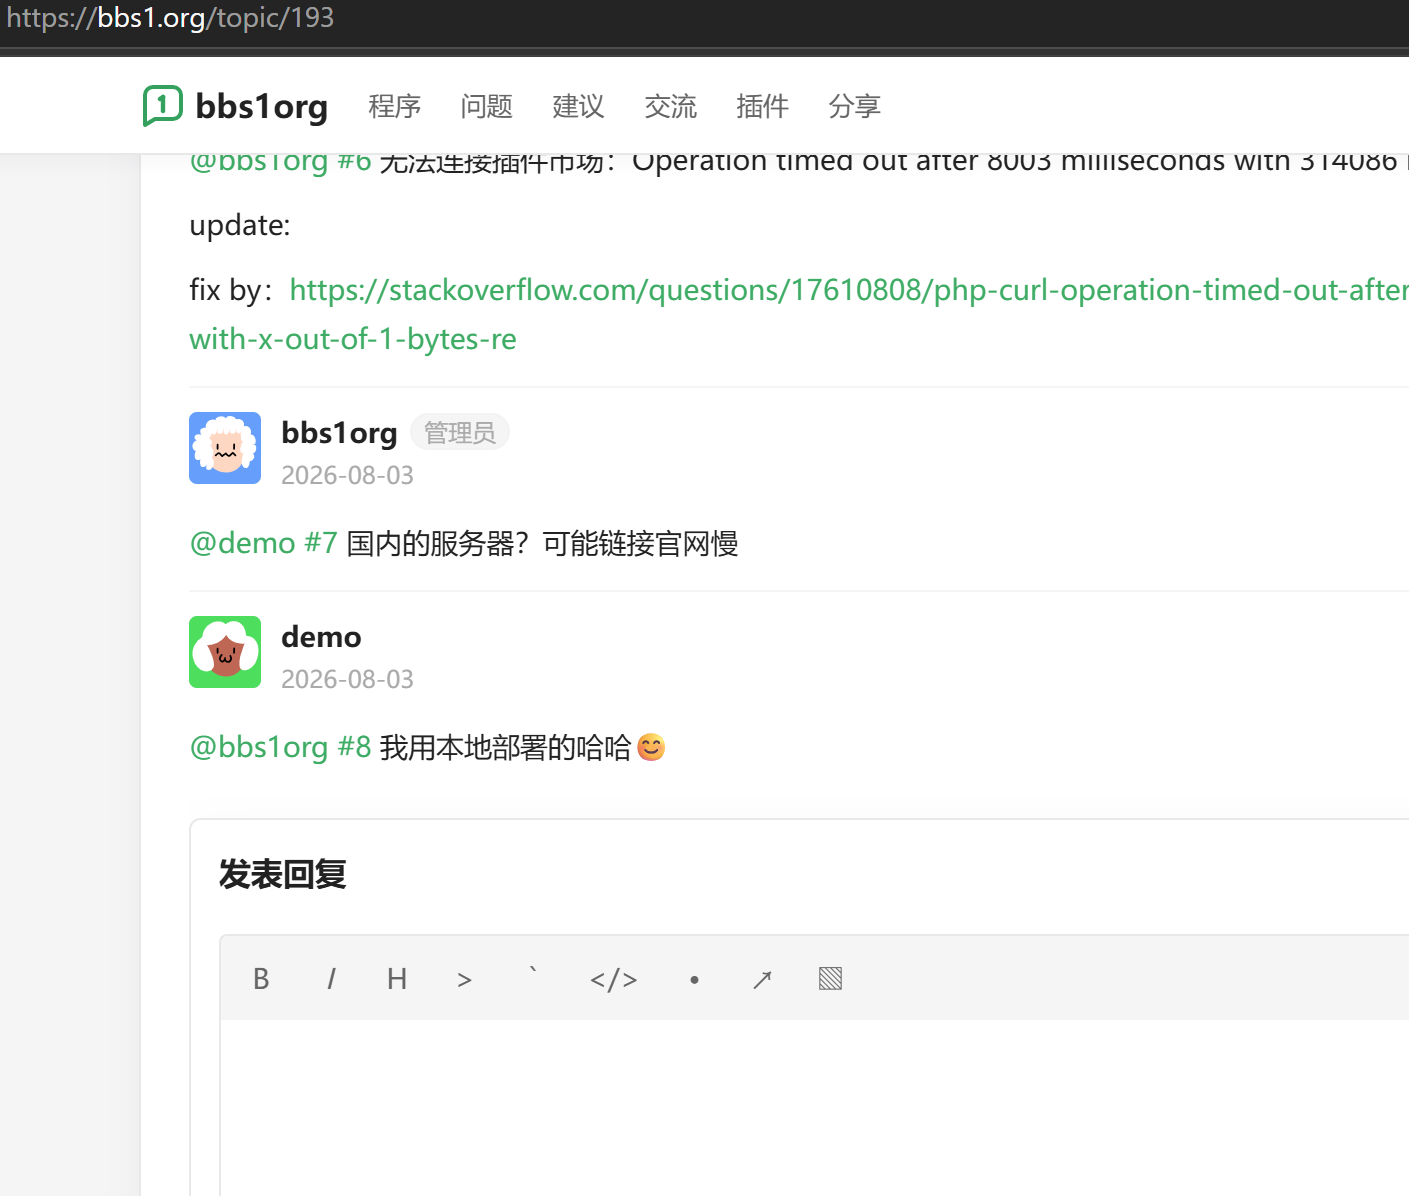Click the smiling emoji in demo's reply

click(651, 747)
